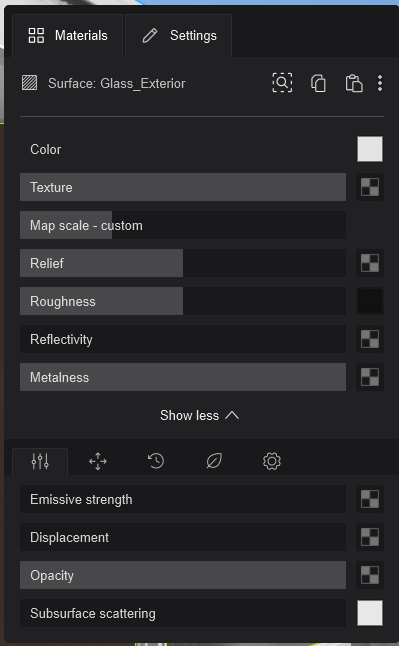Toggle the Texture map checker button
399x646 pixels.
point(370,187)
